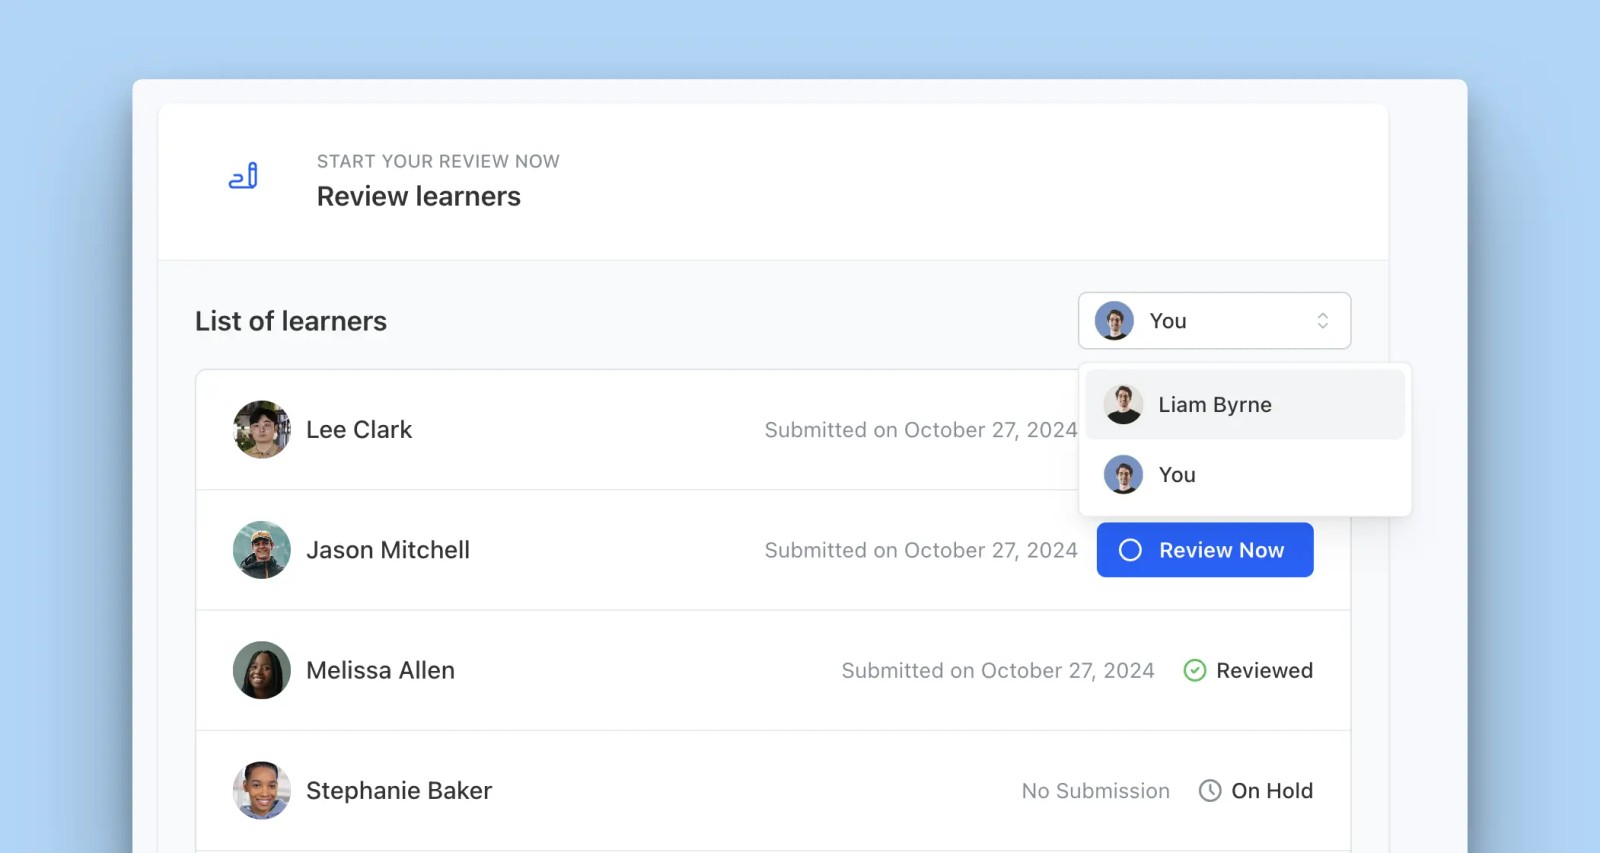Click Stephanie Baker's profile picture

262,791
